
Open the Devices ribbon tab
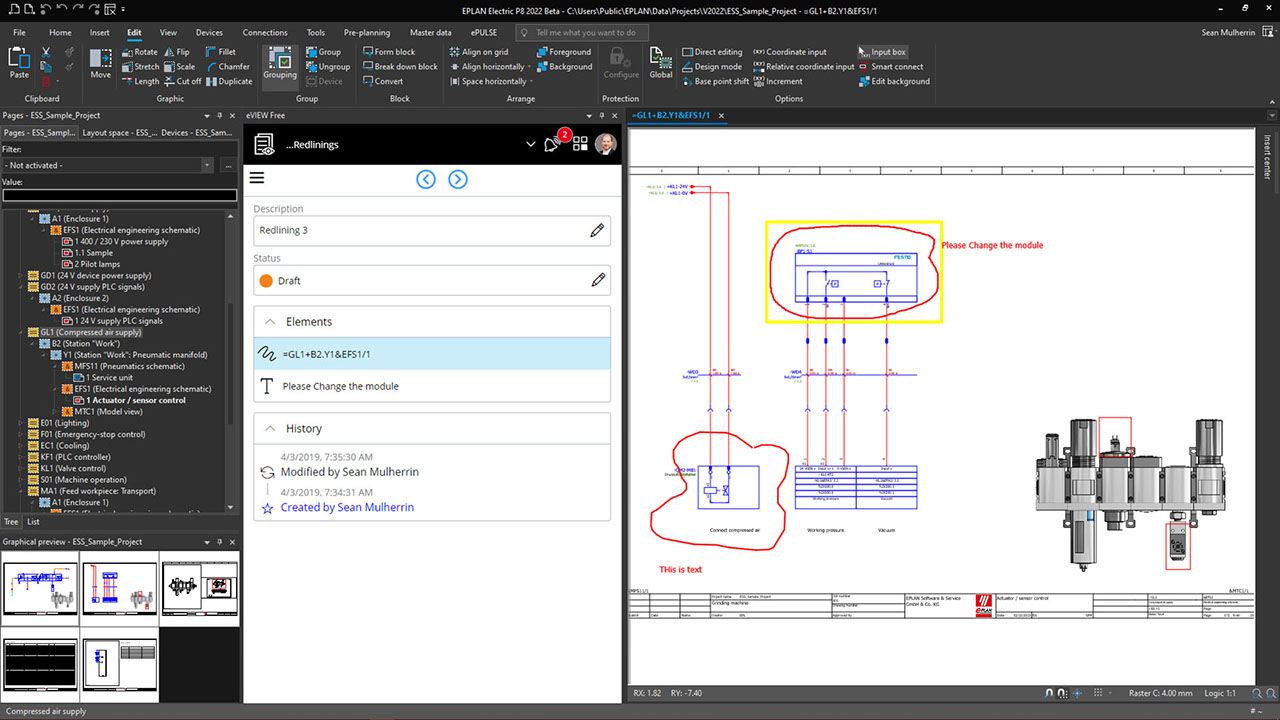pos(209,32)
